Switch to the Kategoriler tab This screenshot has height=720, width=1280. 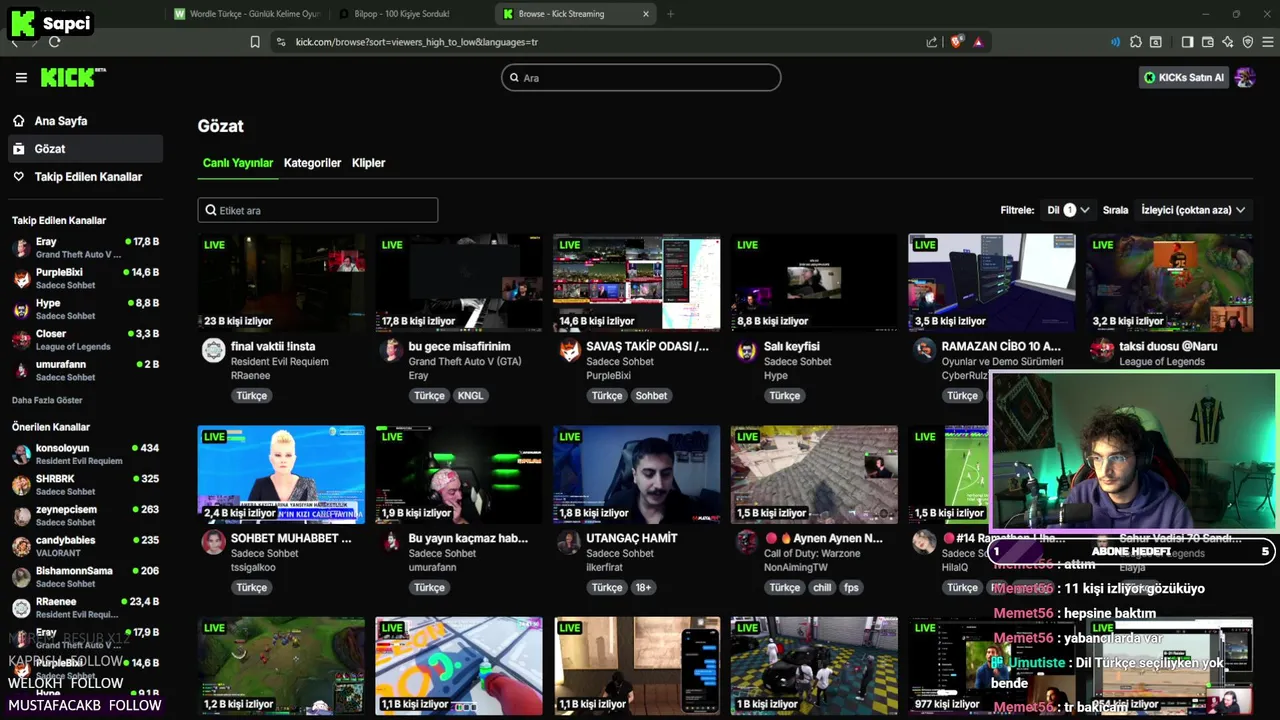click(x=312, y=163)
